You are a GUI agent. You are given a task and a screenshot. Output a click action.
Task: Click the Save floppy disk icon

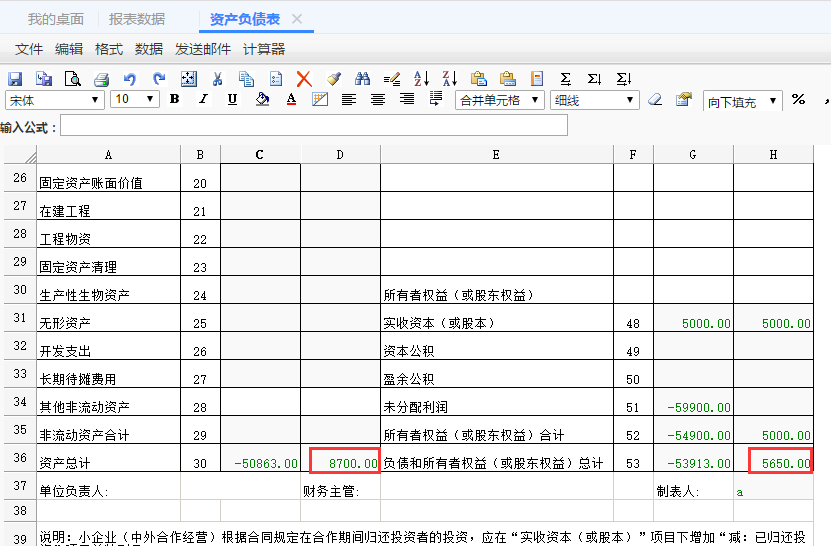15,79
